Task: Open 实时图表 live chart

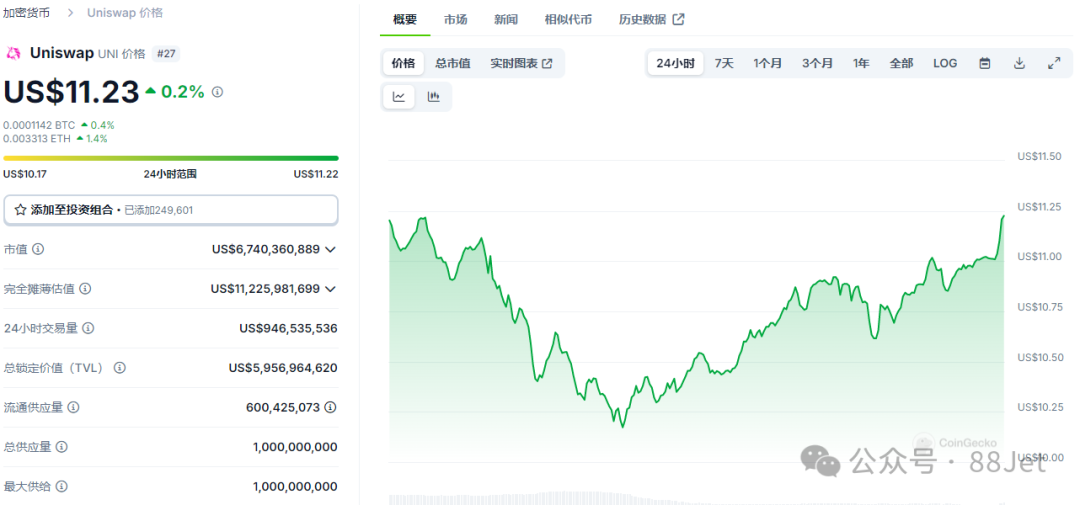Action: click(x=521, y=63)
